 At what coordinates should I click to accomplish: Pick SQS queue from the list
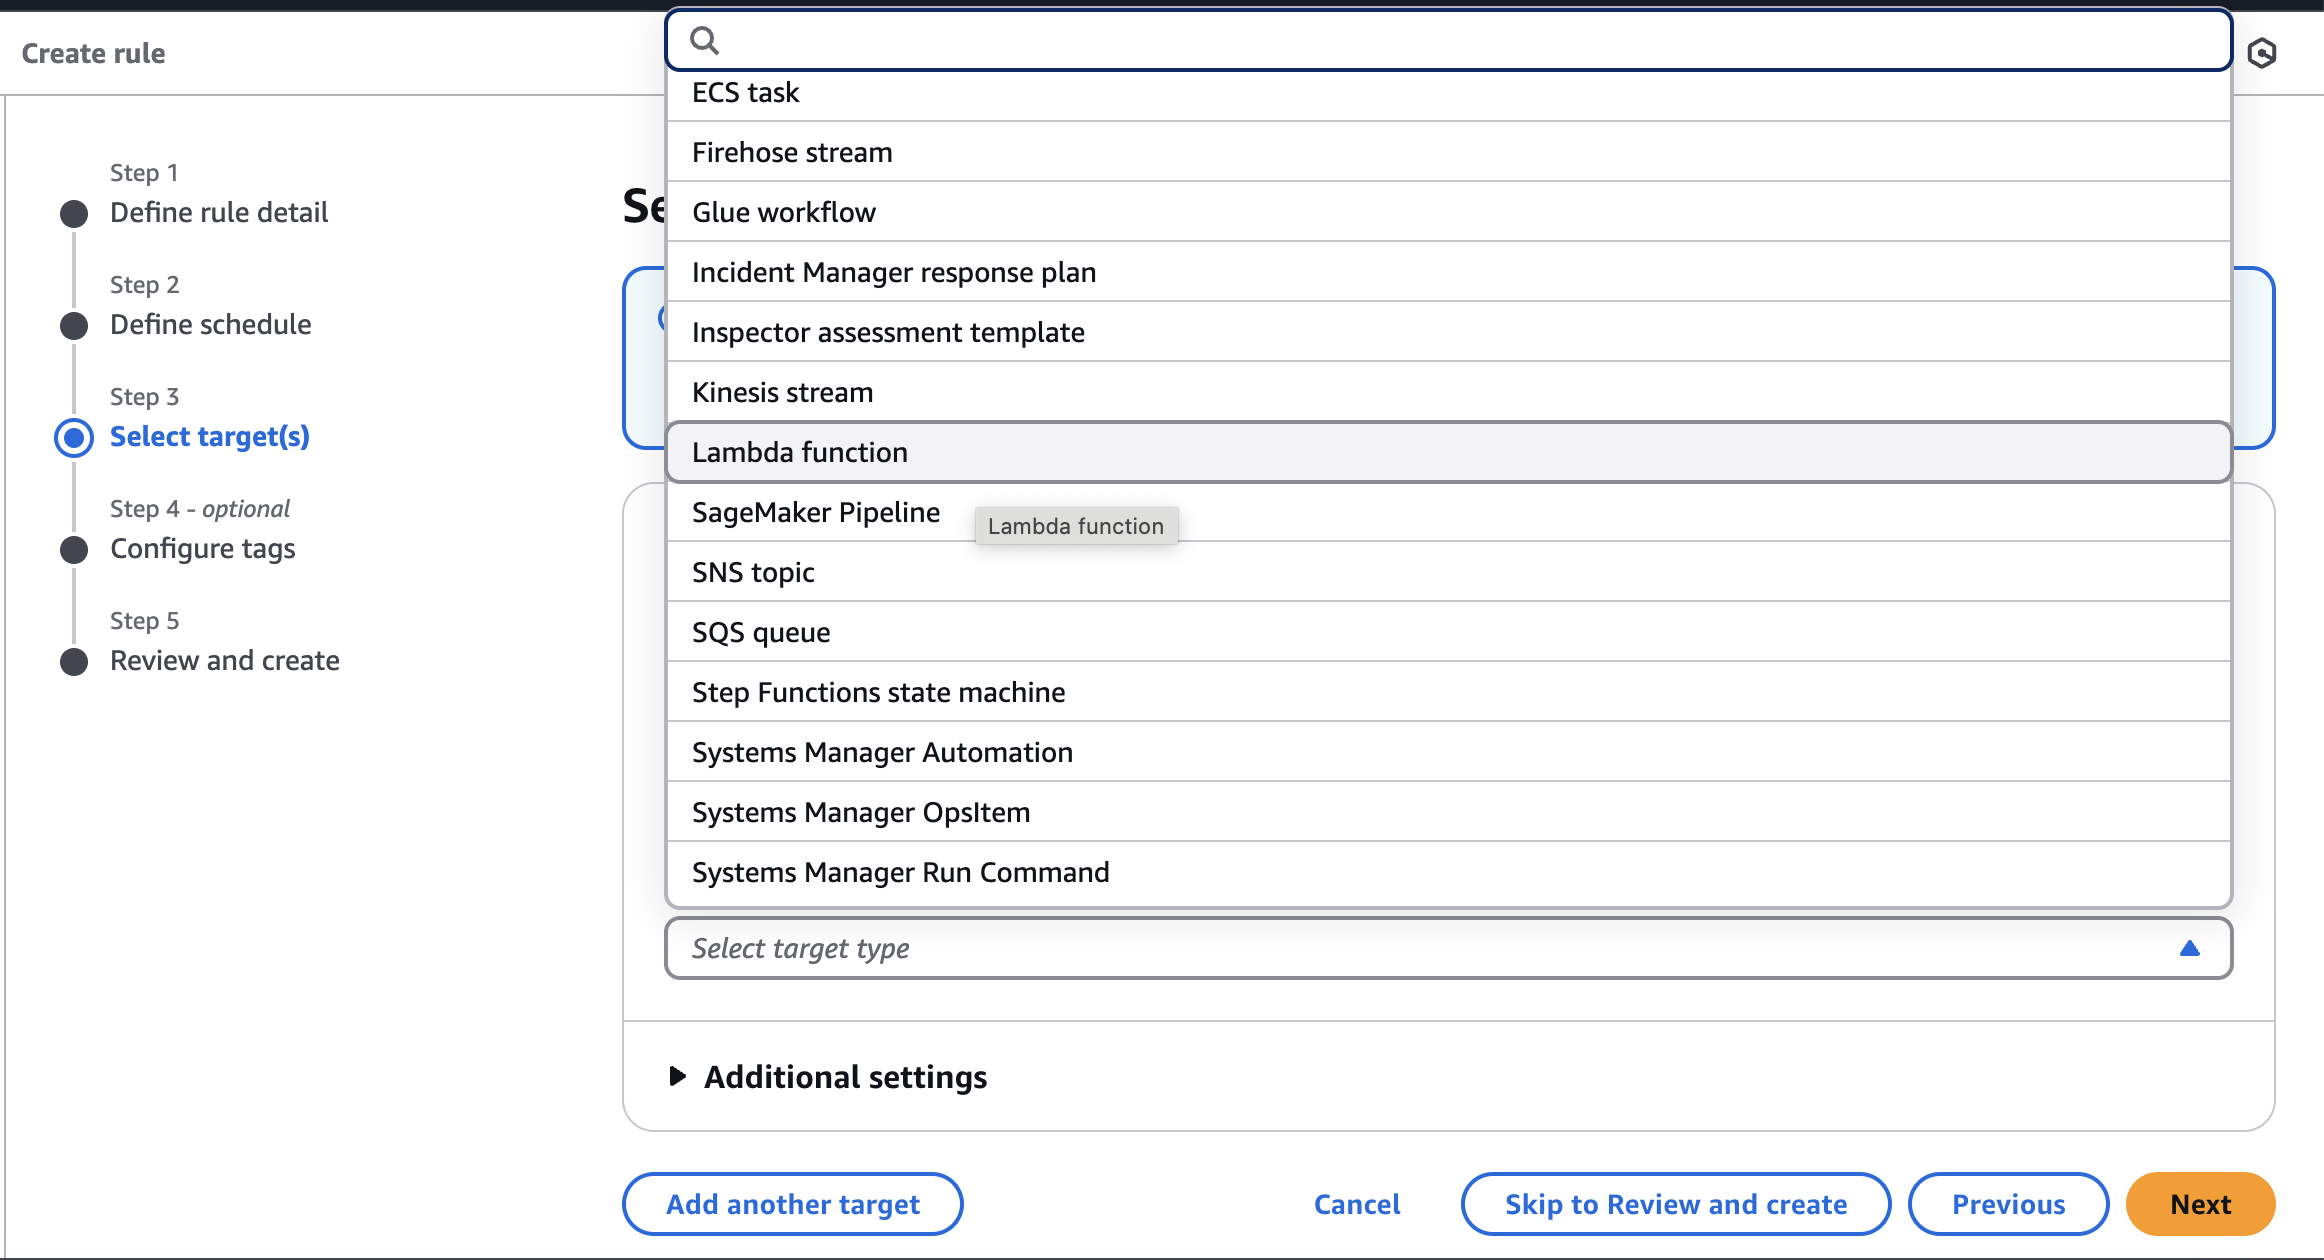pos(761,632)
